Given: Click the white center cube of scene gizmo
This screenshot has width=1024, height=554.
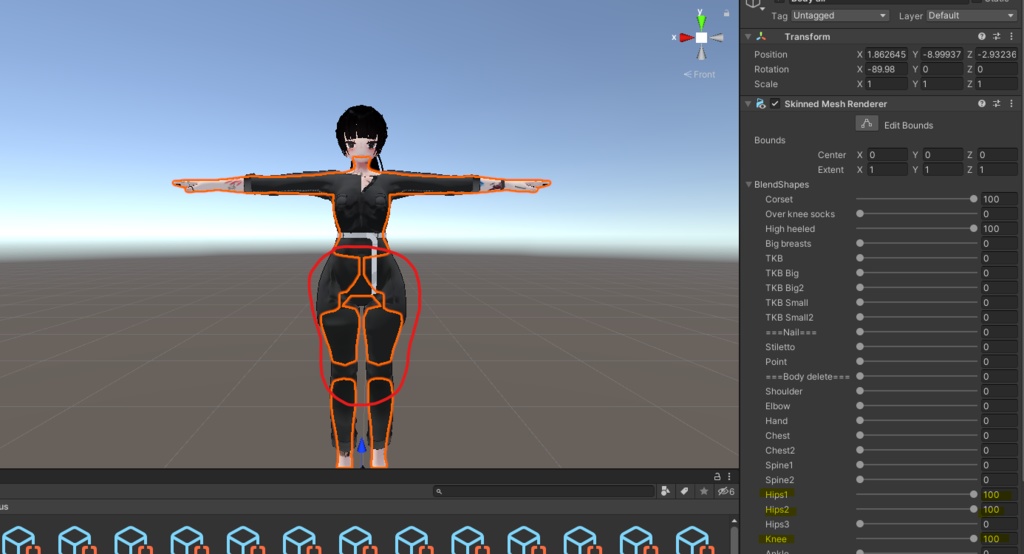Looking at the screenshot, I should click(701, 38).
